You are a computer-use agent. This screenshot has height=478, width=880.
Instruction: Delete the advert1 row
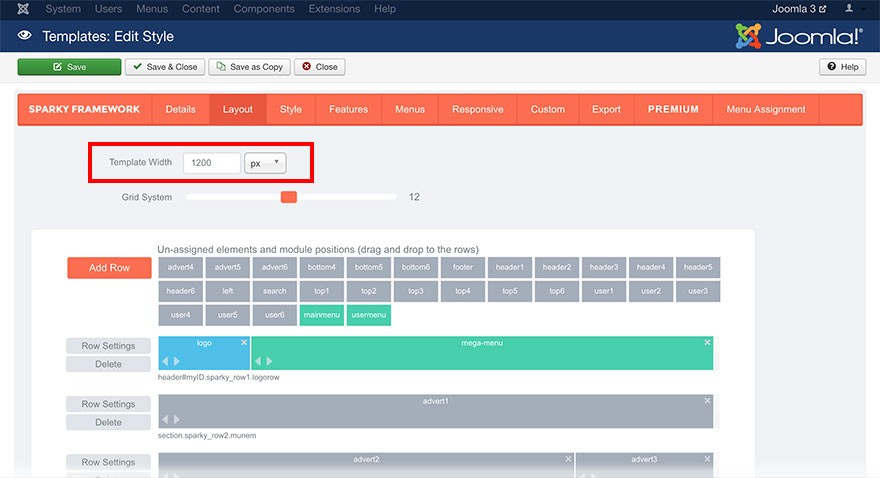pos(108,422)
